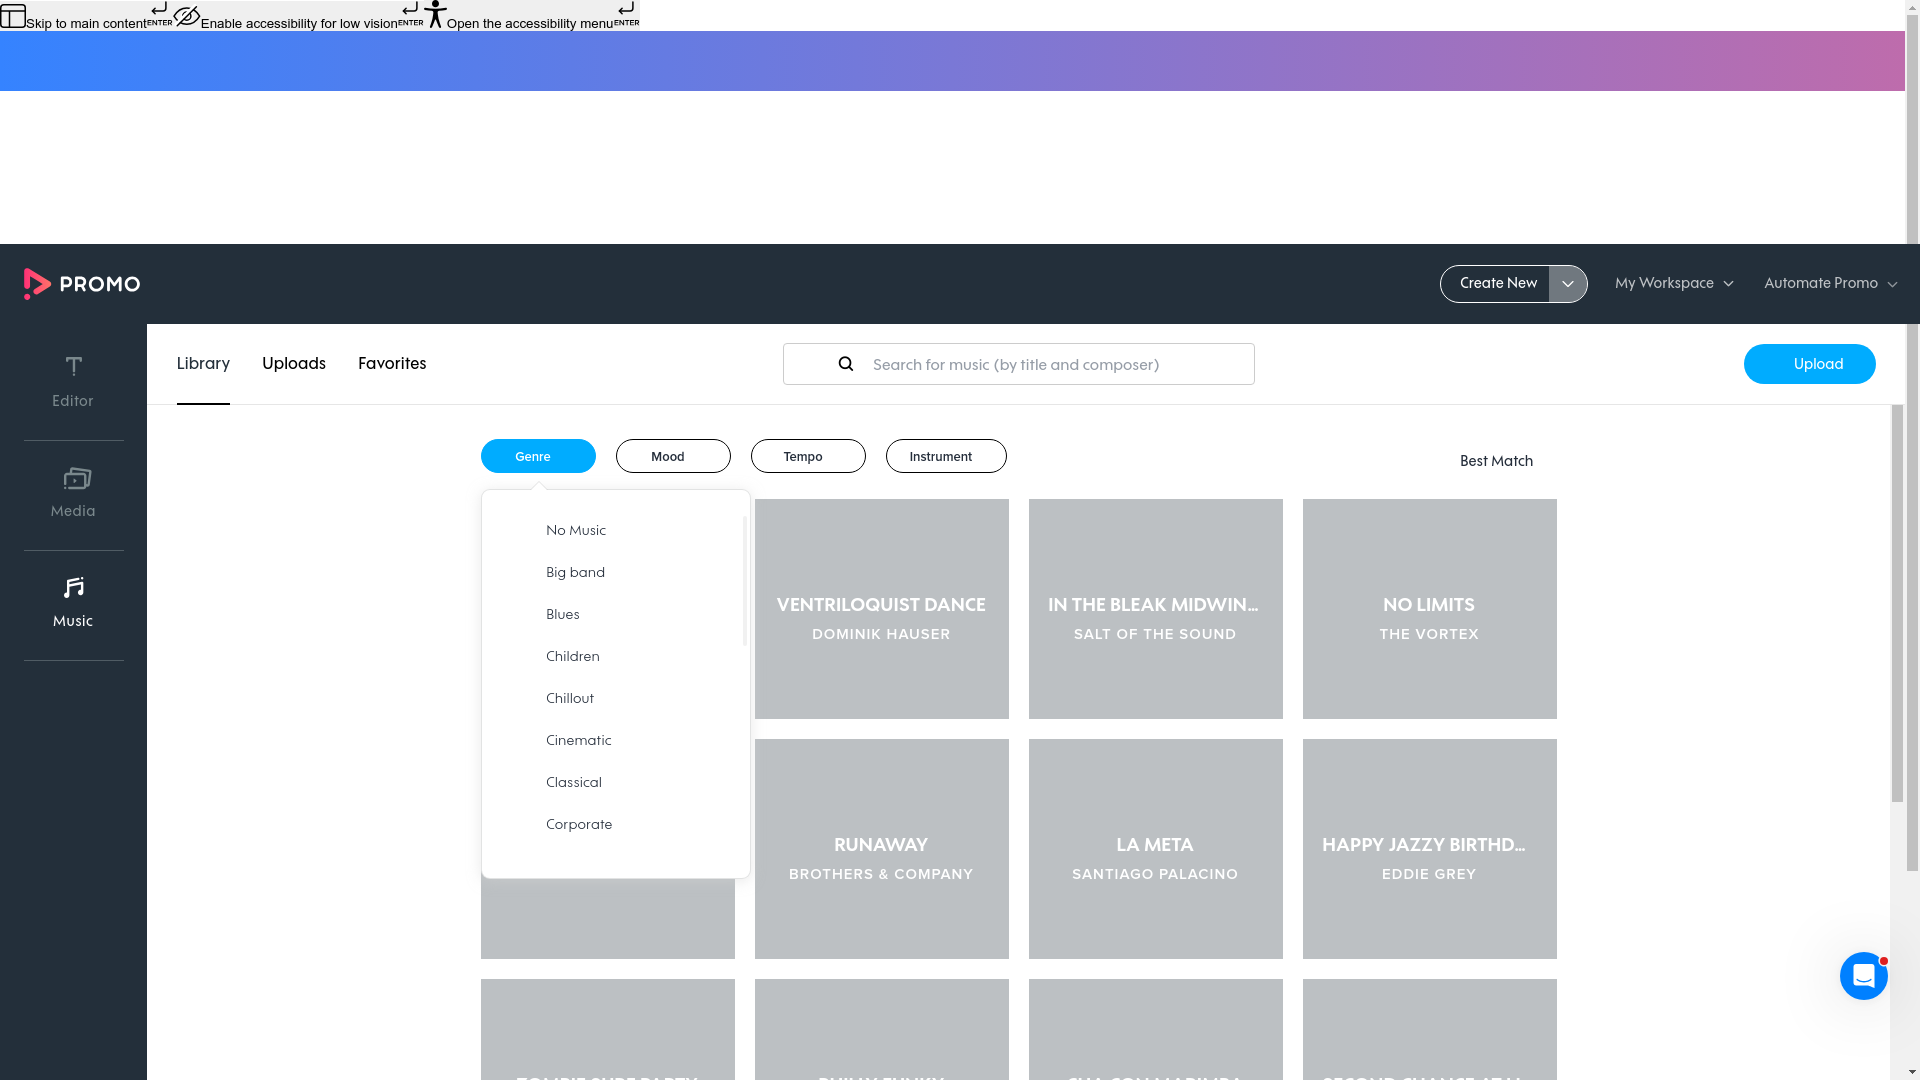This screenshot has width=1920, height=1080.
Task: Click the accessibility menu figure icon
Action: point(435,14)
